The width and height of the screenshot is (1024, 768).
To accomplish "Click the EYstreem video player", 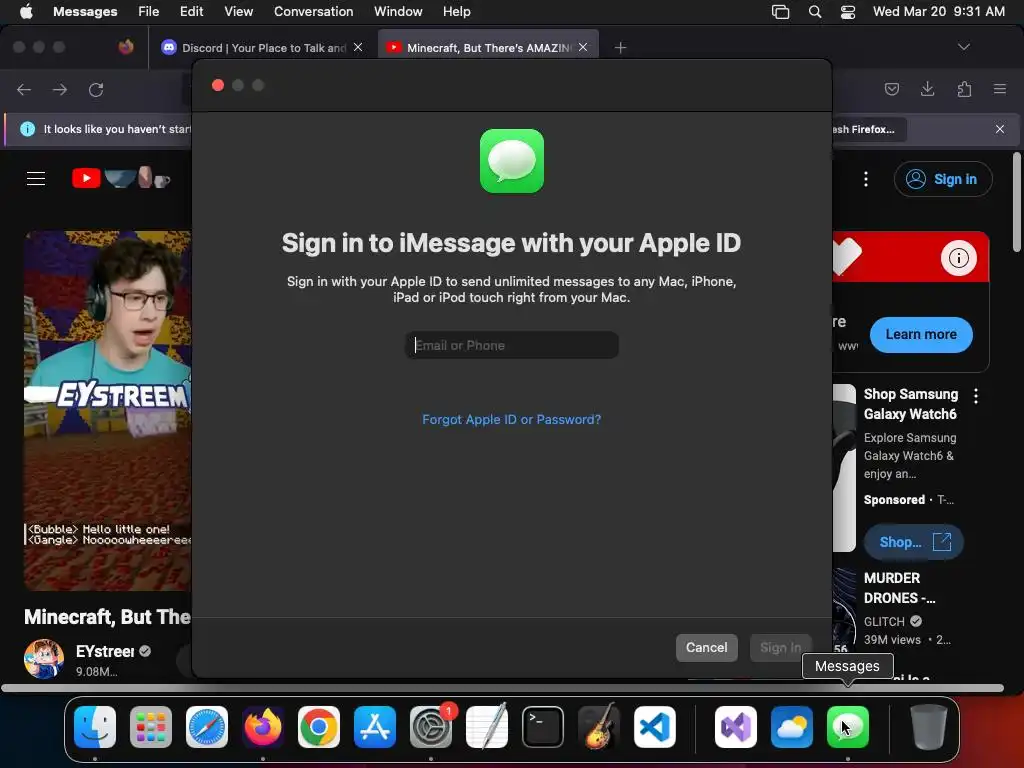I will tap(108, 410).
